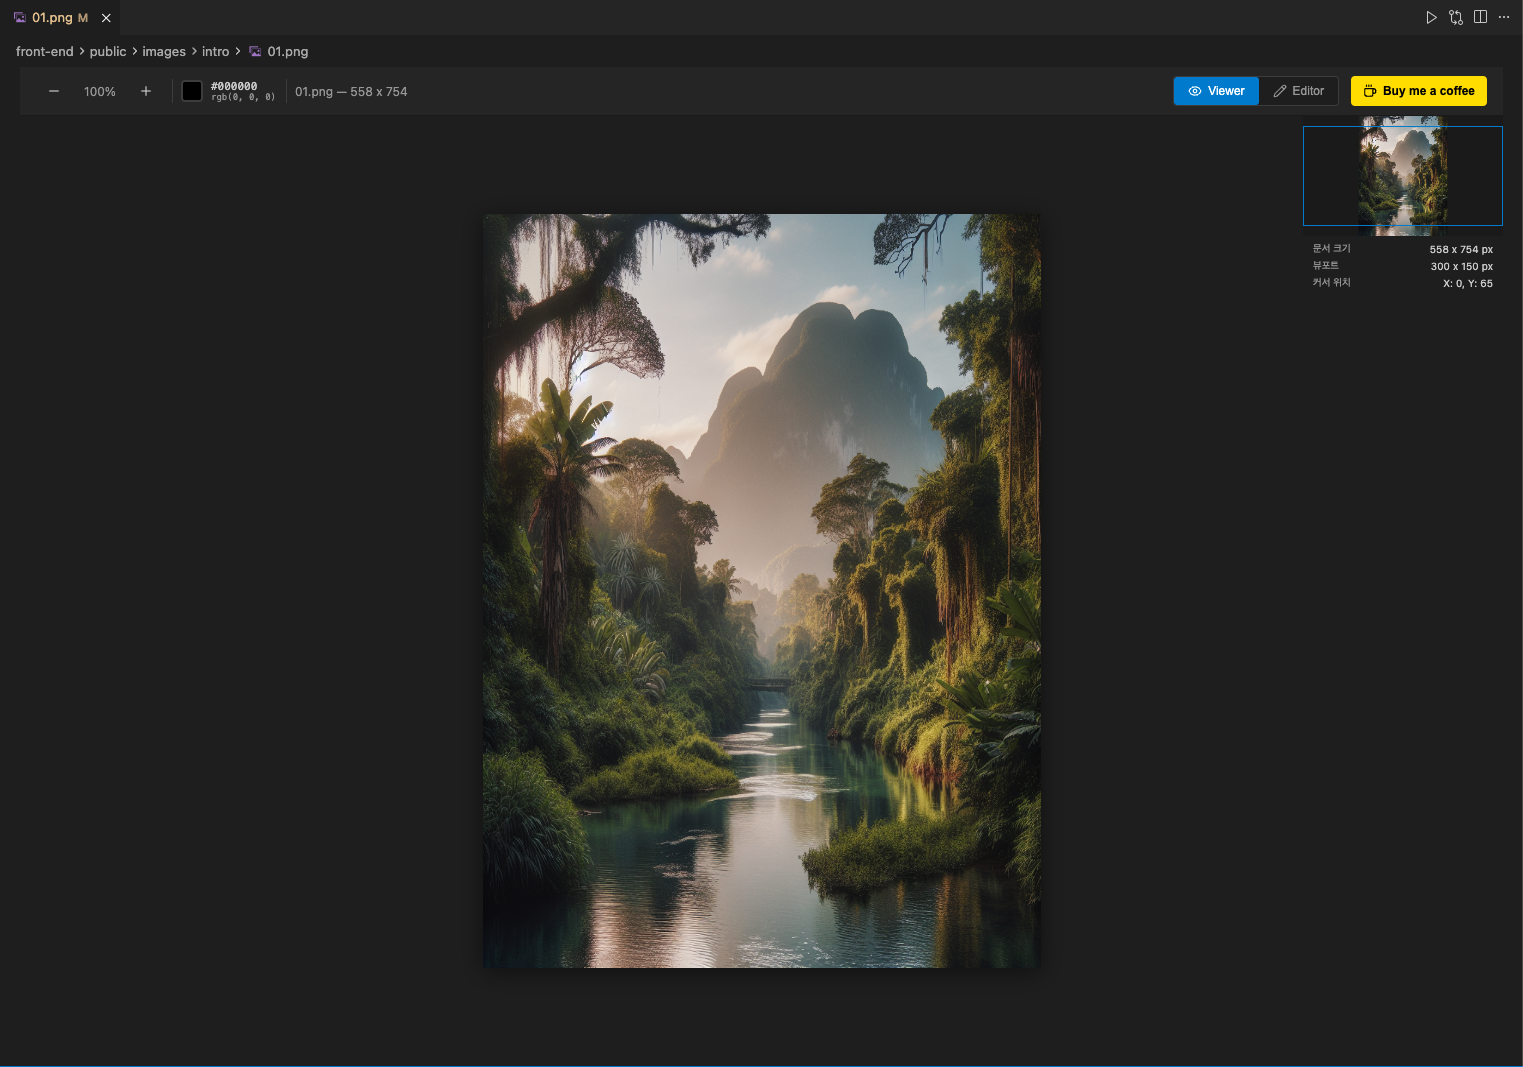Open the front-end breadcrumb dropdown
Image resolution: width=1523 pixels, height=1067 pixels.
(44, 51)
